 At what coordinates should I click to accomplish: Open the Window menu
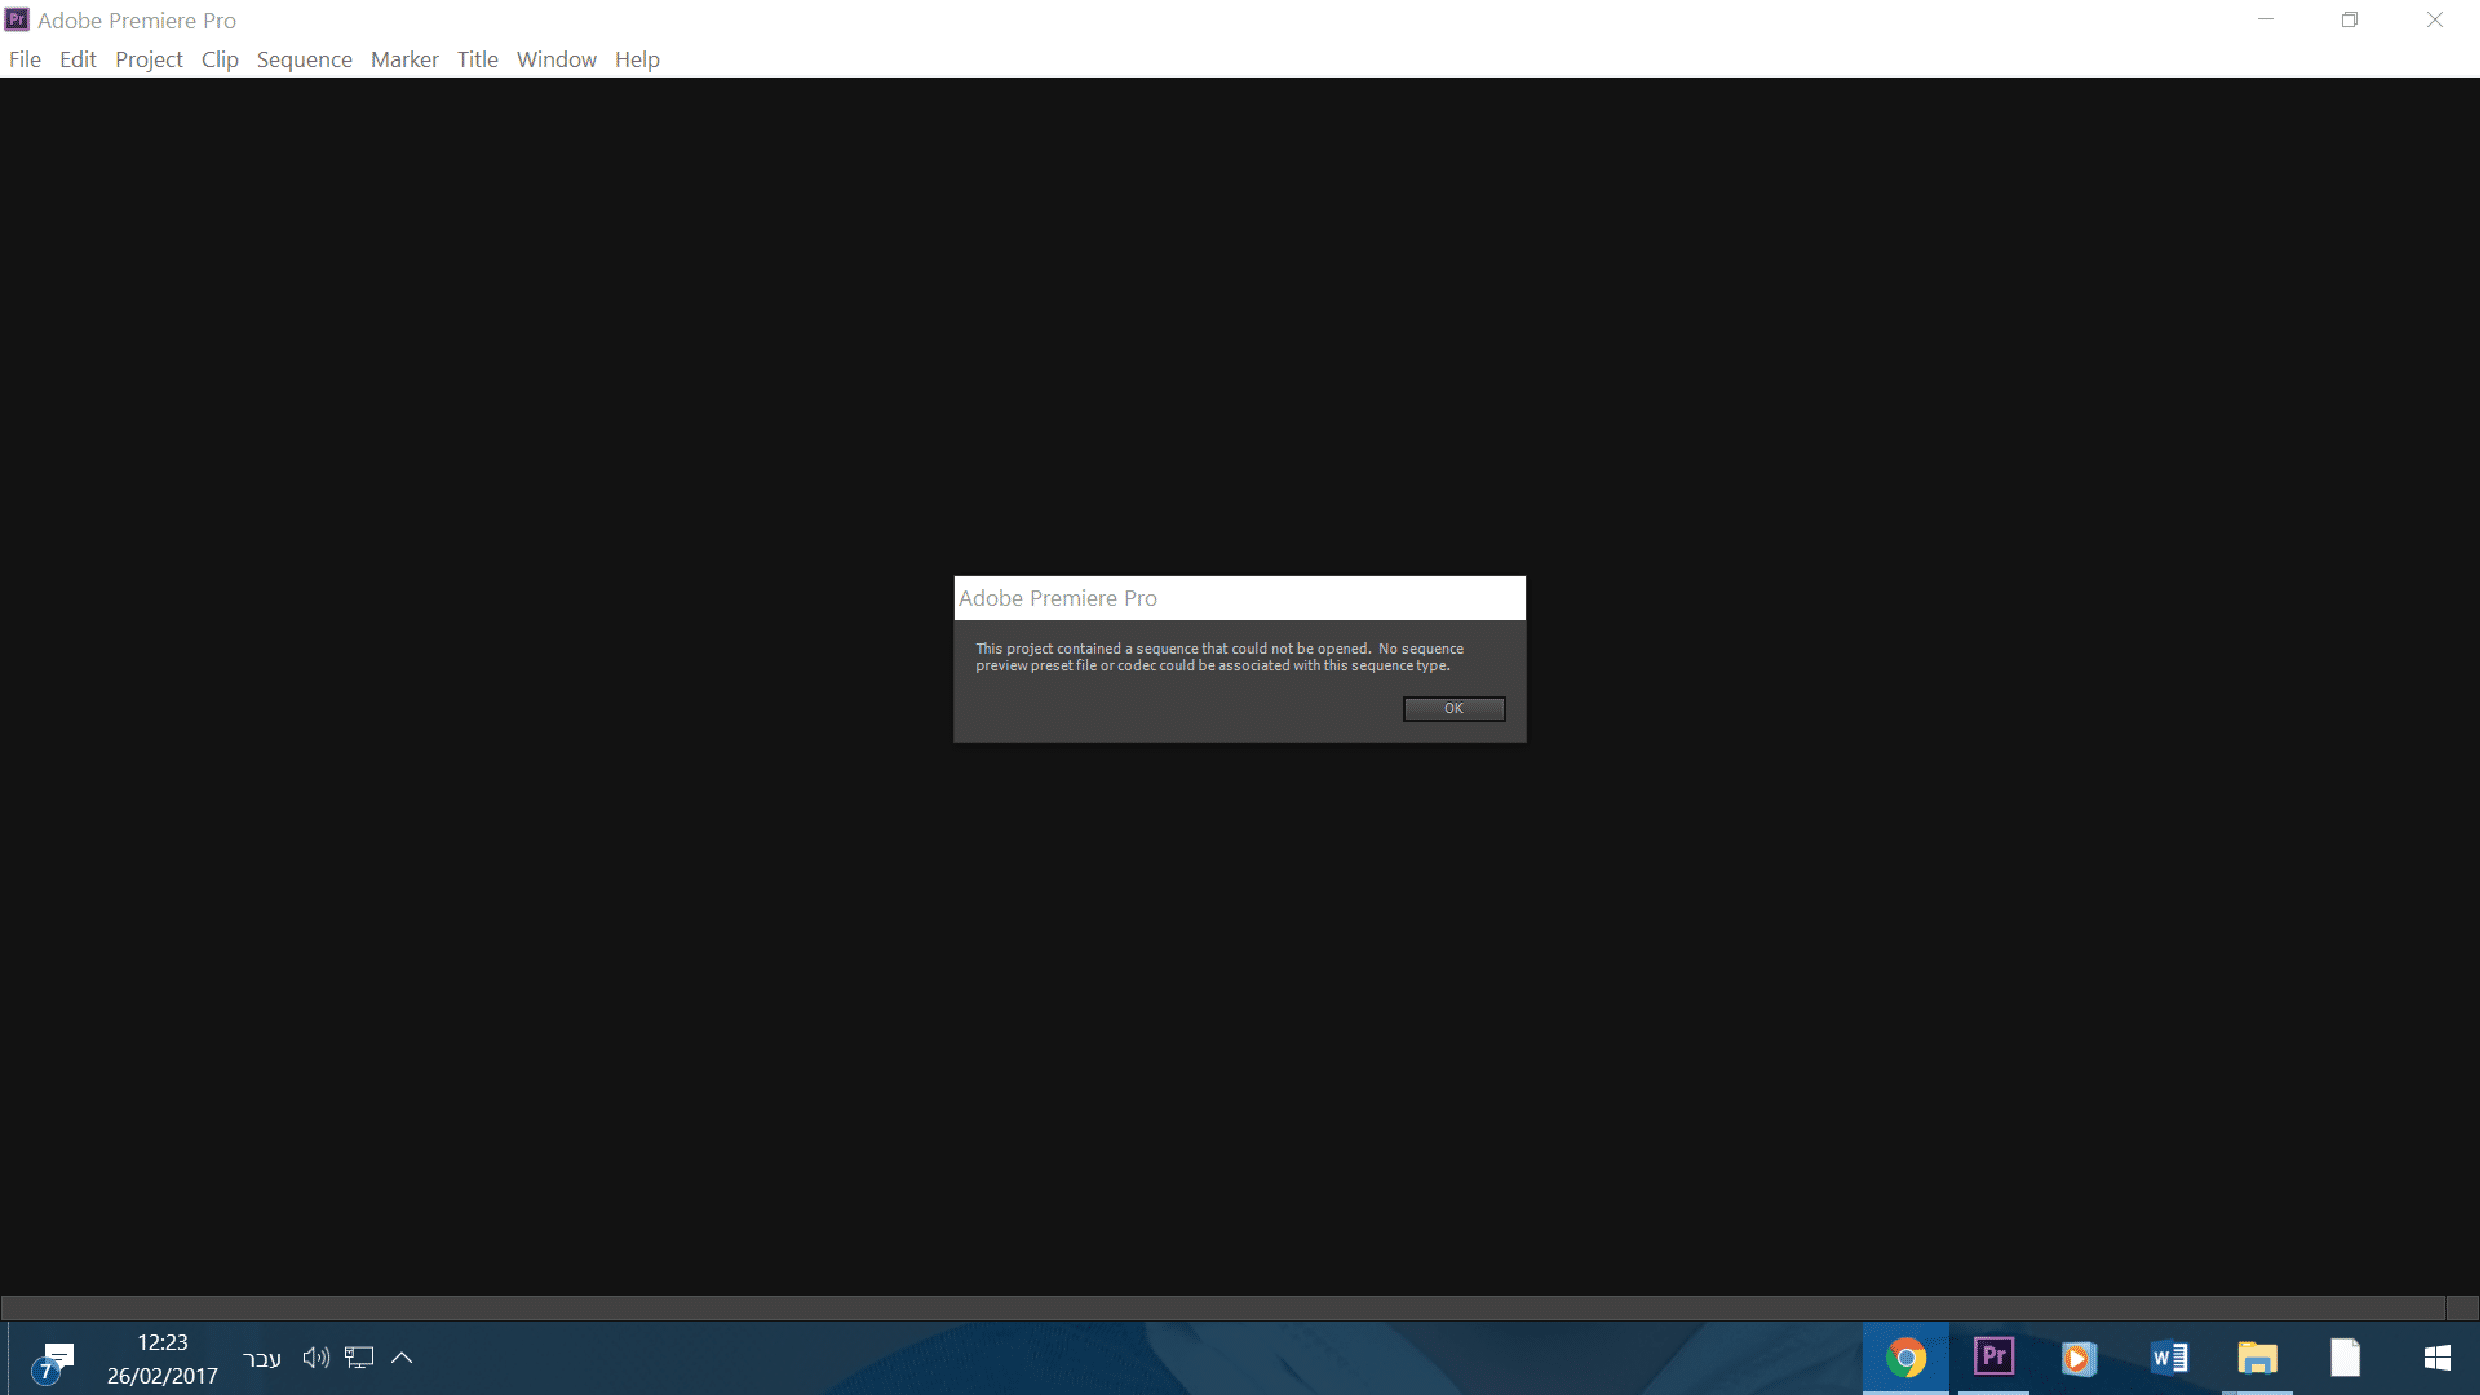[x=556, y=60]
